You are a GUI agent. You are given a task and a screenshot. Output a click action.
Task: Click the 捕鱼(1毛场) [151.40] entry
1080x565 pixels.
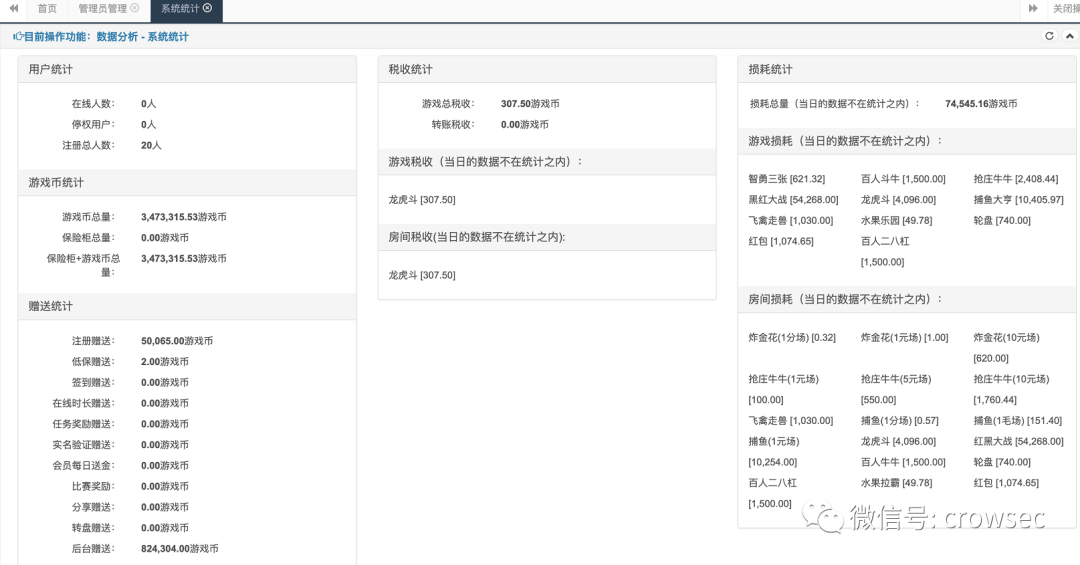1018,420
